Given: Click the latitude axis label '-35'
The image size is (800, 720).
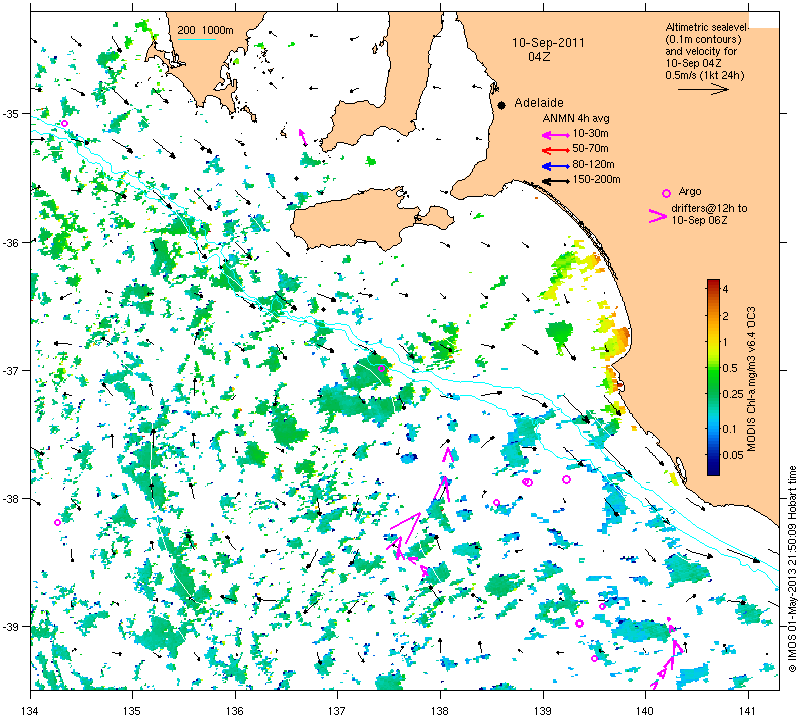Looking at the screenshot, I should 11,113.
